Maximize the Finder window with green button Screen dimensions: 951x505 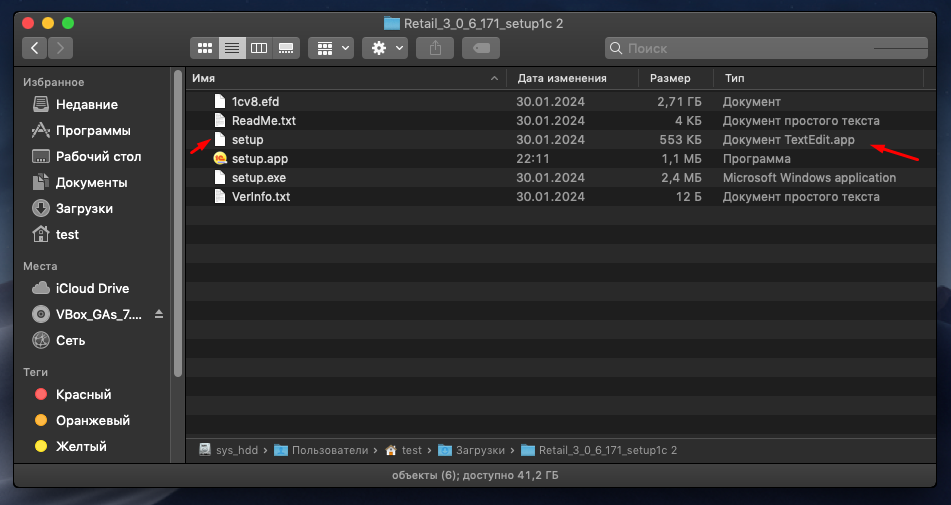point(68,23)
